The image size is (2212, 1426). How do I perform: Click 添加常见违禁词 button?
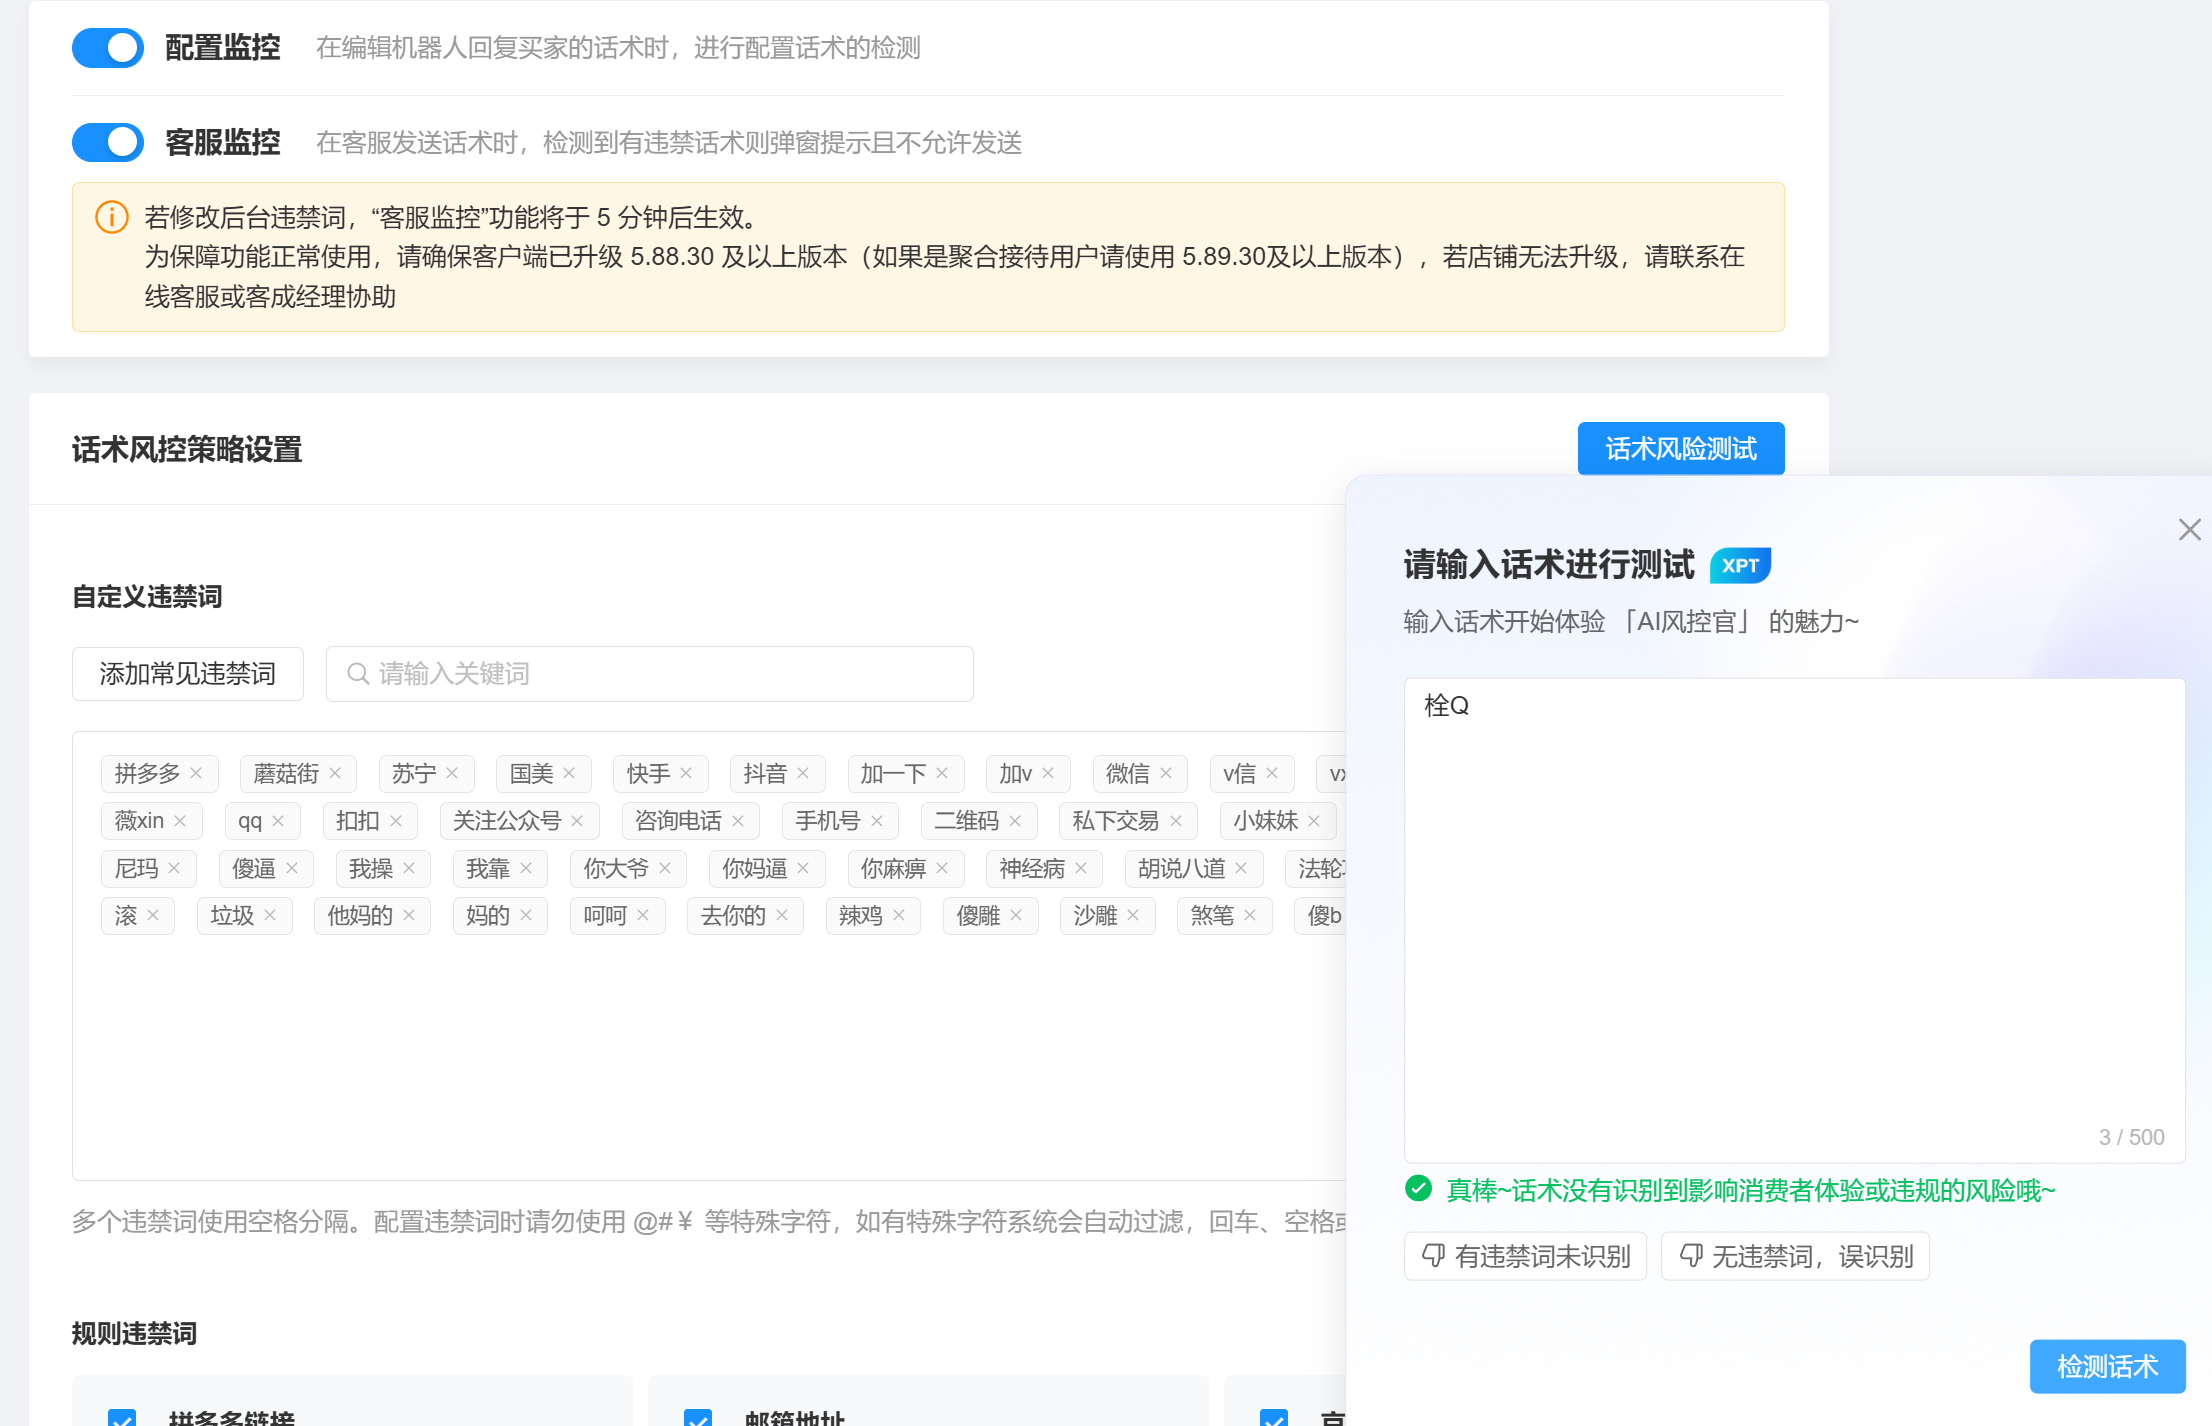188,674
